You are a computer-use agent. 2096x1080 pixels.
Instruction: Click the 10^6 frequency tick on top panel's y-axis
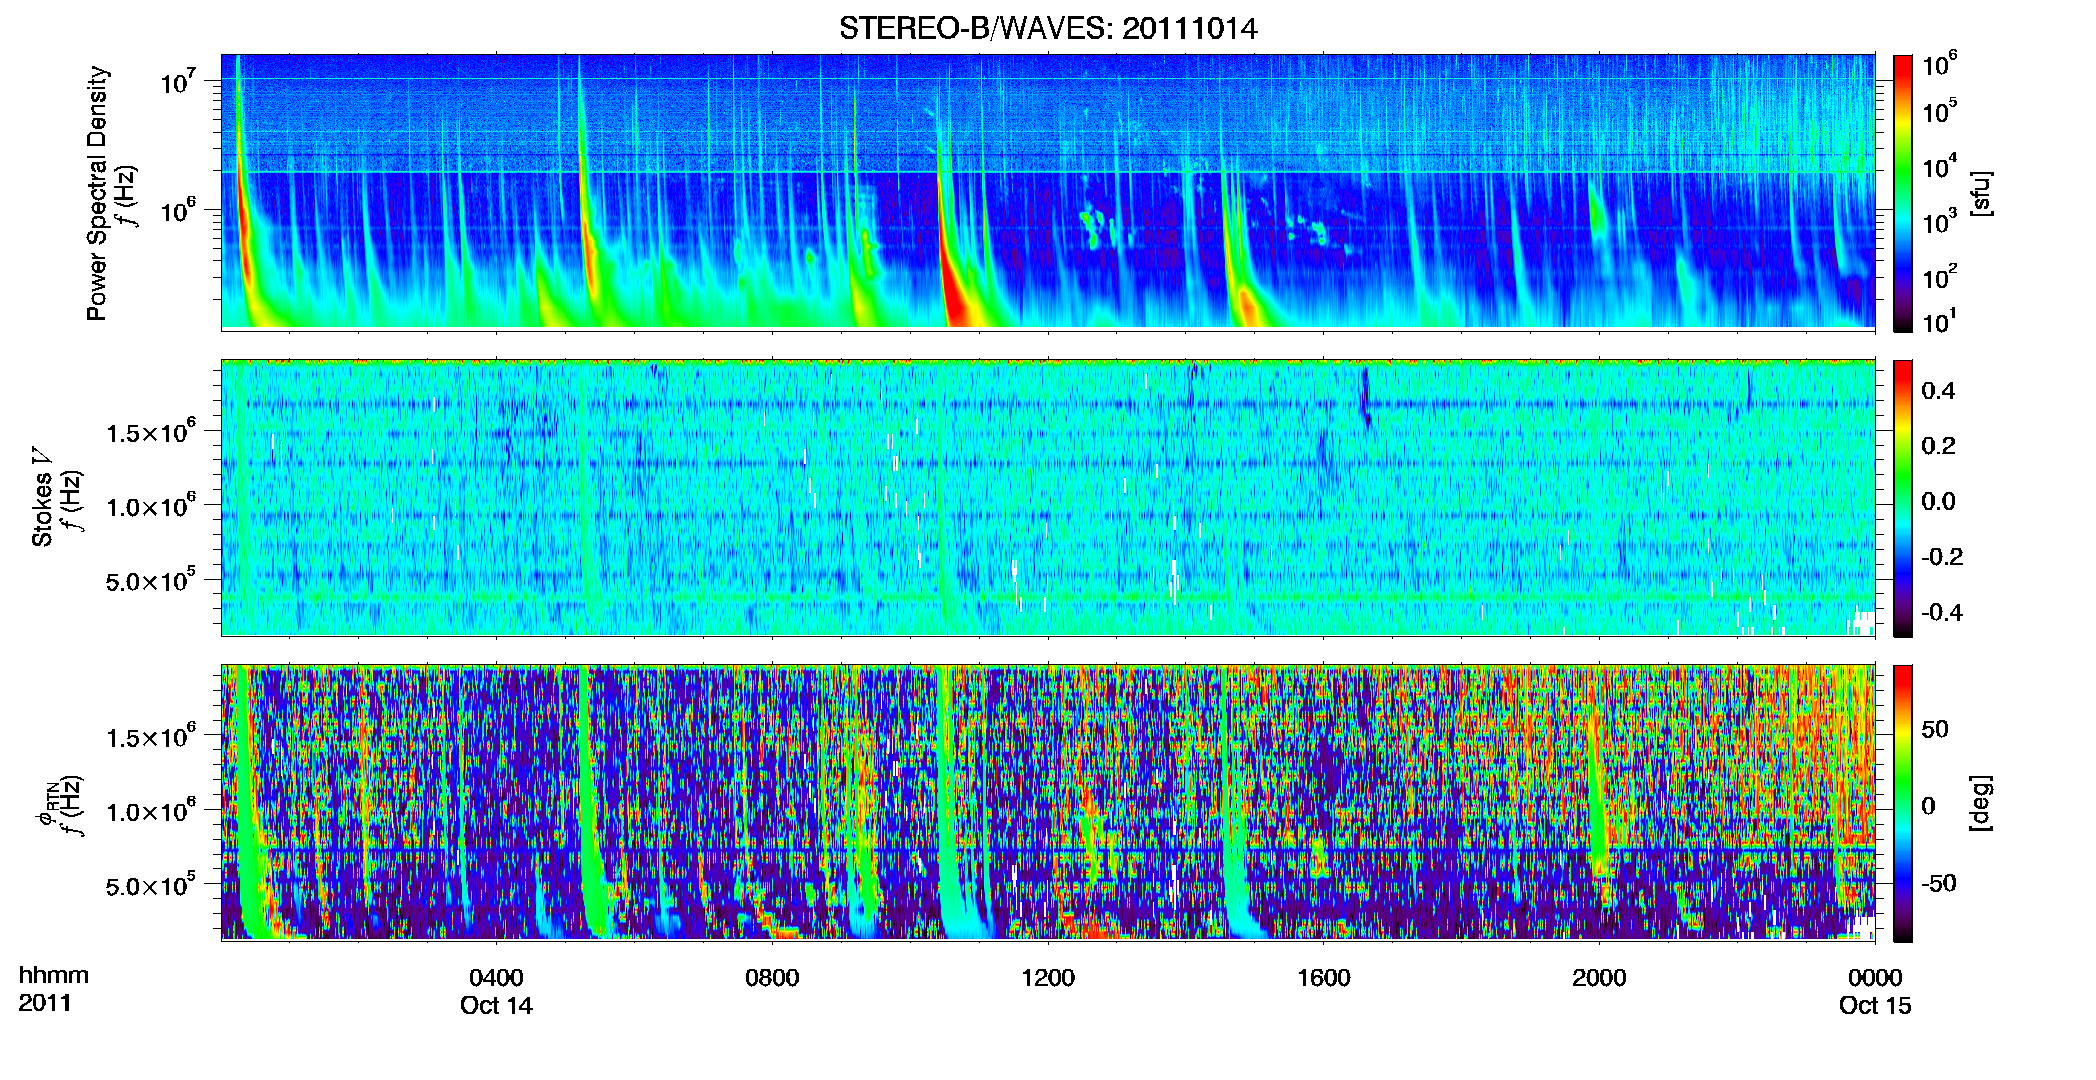point(178,211)
